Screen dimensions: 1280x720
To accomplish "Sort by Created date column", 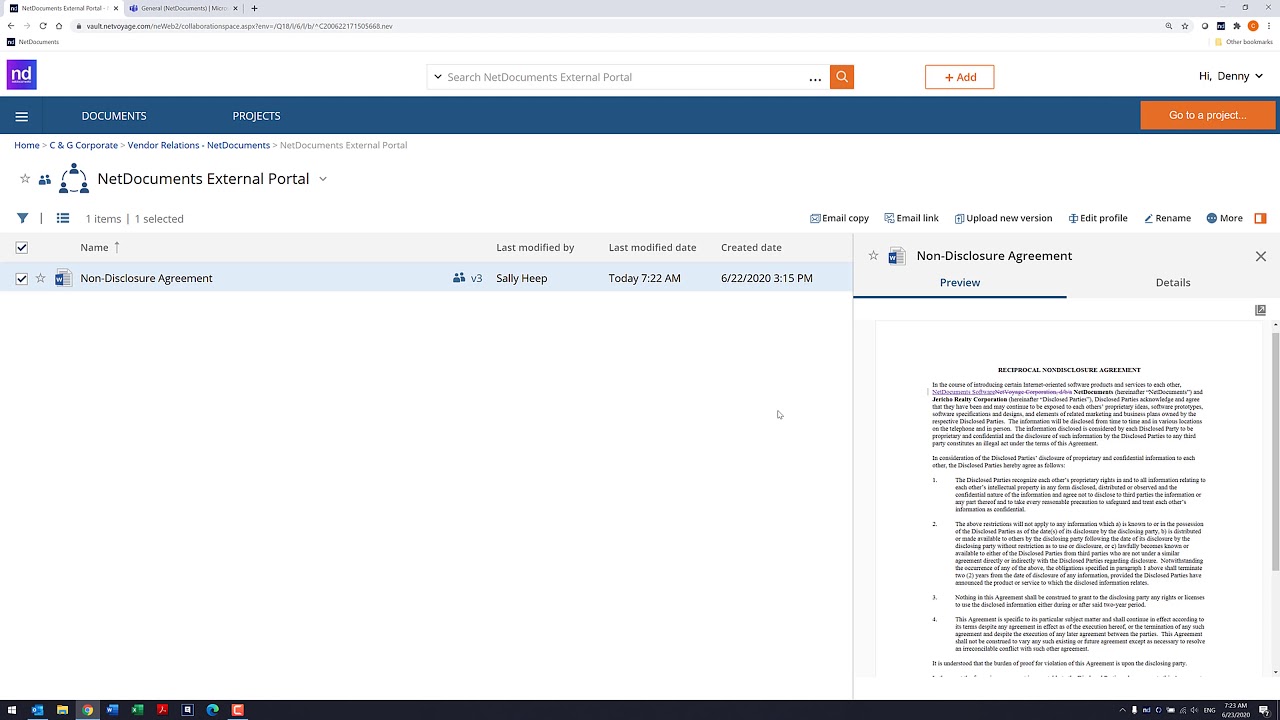I will (x=751, y=247).
